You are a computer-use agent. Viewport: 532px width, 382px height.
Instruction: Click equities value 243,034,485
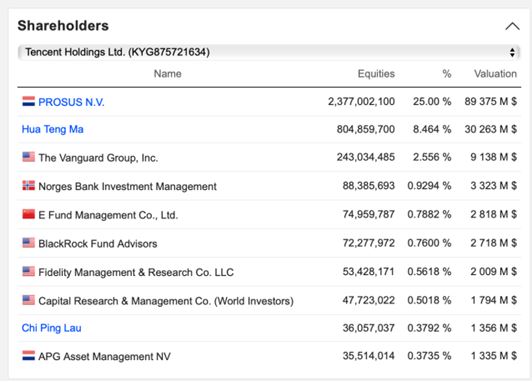coord(366,157)
